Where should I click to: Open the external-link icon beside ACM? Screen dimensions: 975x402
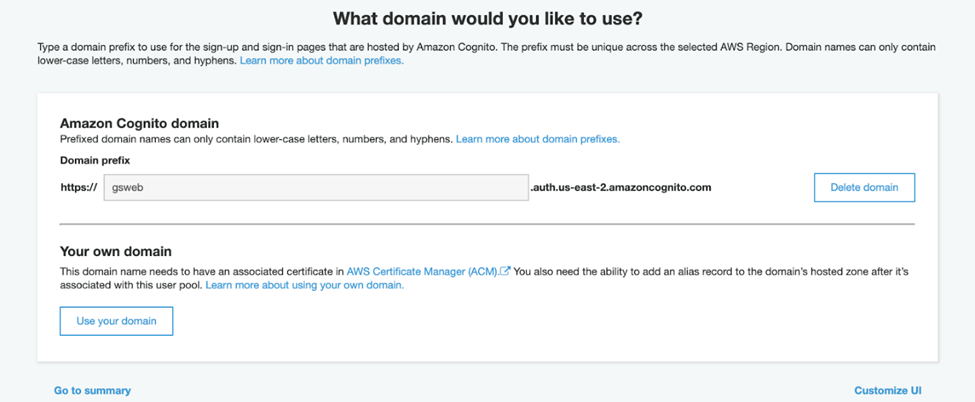[506, 271]
